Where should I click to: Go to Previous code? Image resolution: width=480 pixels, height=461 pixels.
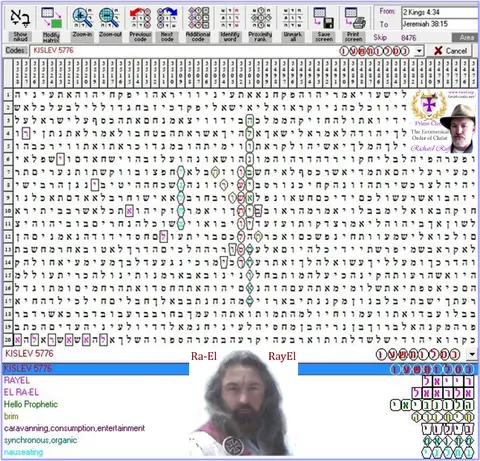click(x=140, y=19)
